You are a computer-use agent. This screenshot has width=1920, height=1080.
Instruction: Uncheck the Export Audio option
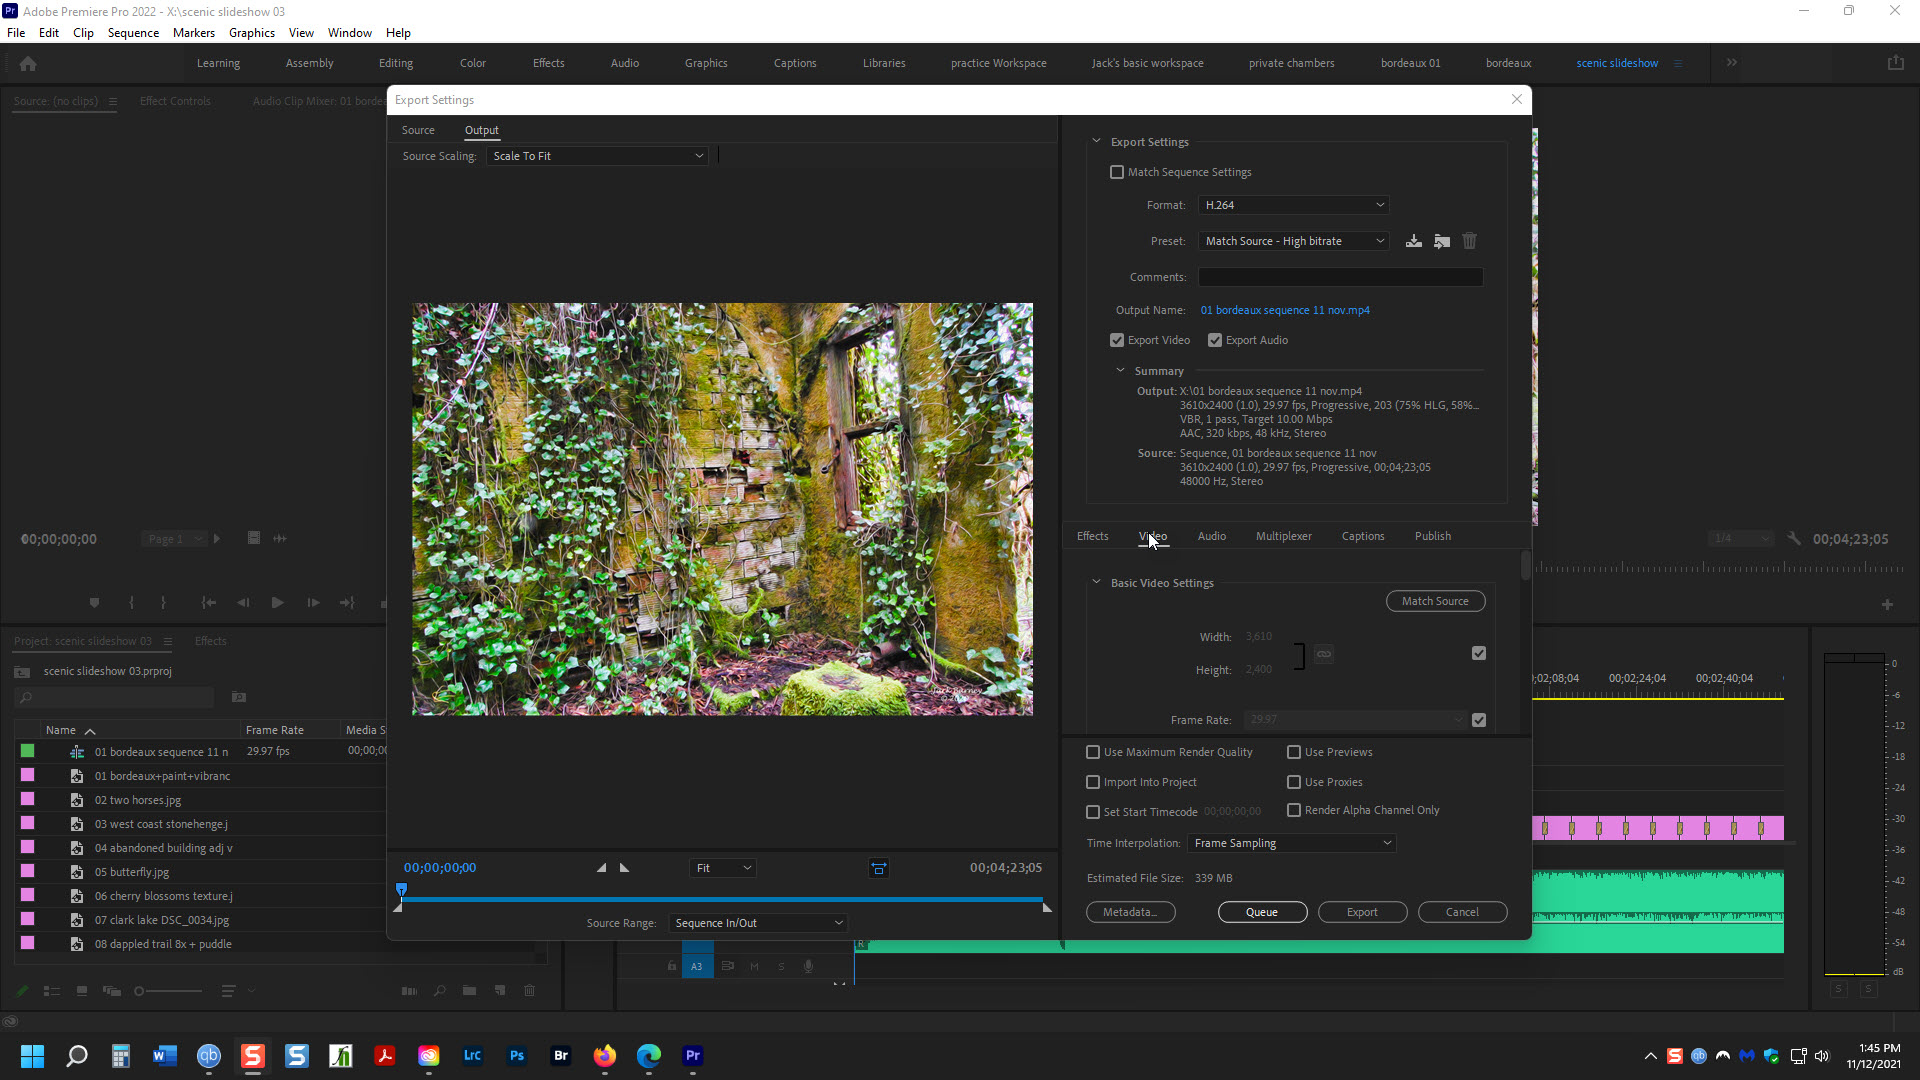[1214, 340]
